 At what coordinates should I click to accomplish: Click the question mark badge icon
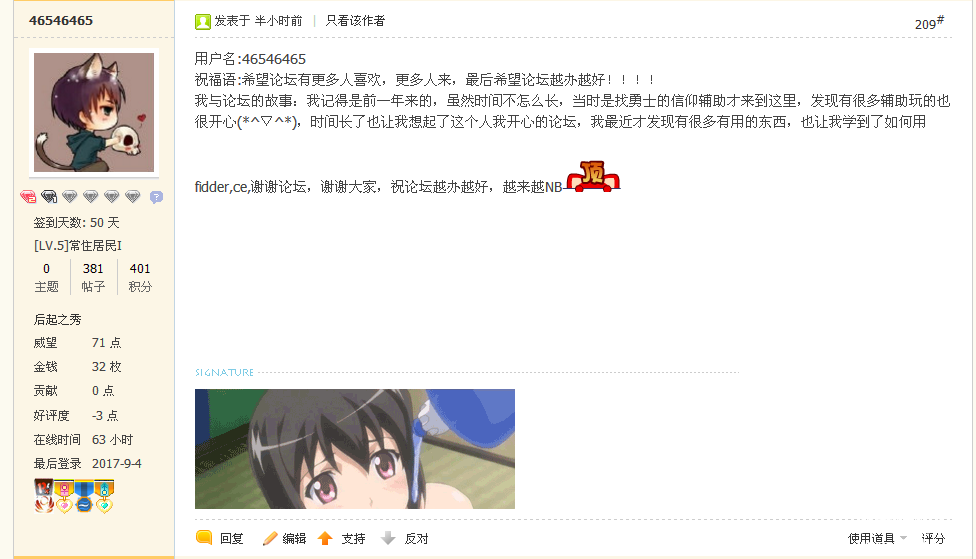click(156, 197)
